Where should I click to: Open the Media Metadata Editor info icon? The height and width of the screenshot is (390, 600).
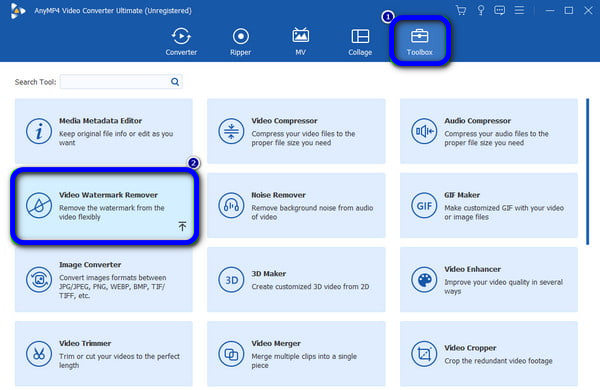click(x=39, y=131)
